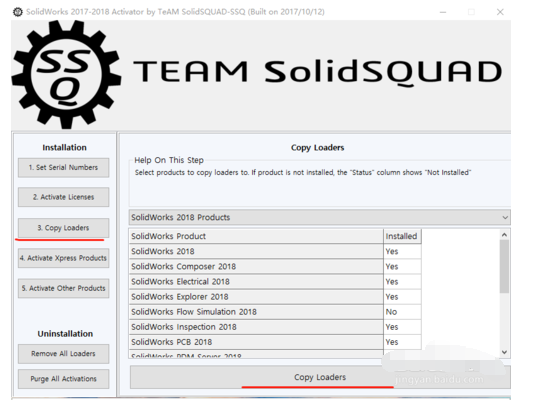Click the Installed column header
The height and width of the screenshot is (400, 537).
click(x=402, y=236)
